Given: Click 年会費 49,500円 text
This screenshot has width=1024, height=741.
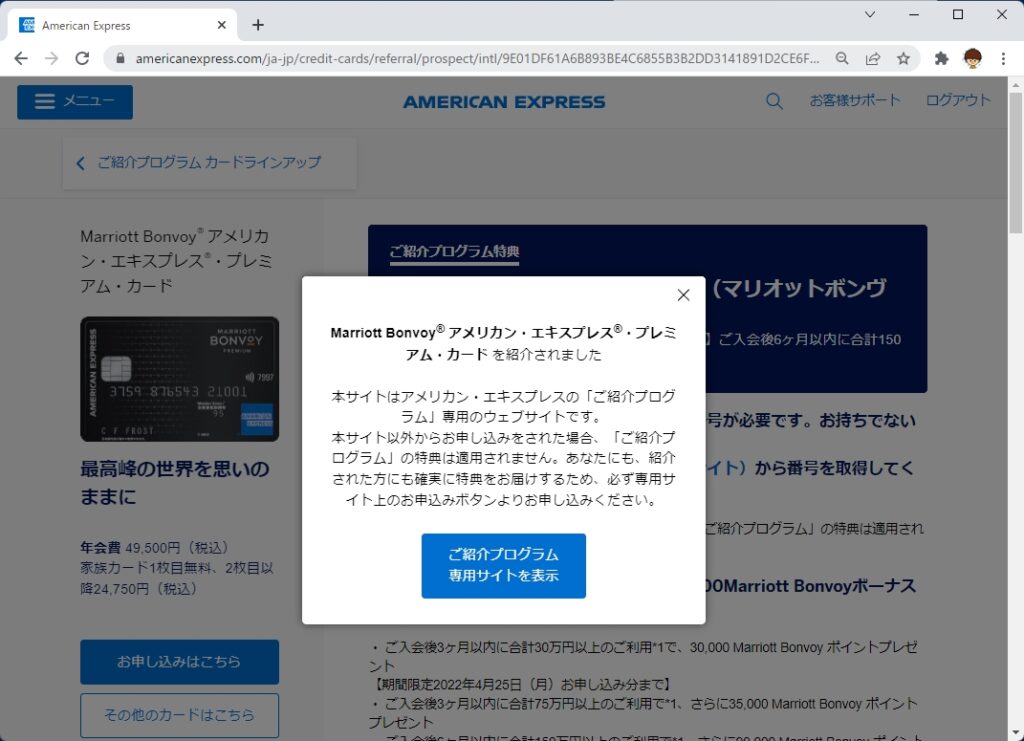Looking at the screenshot, I should coord(154,547).
